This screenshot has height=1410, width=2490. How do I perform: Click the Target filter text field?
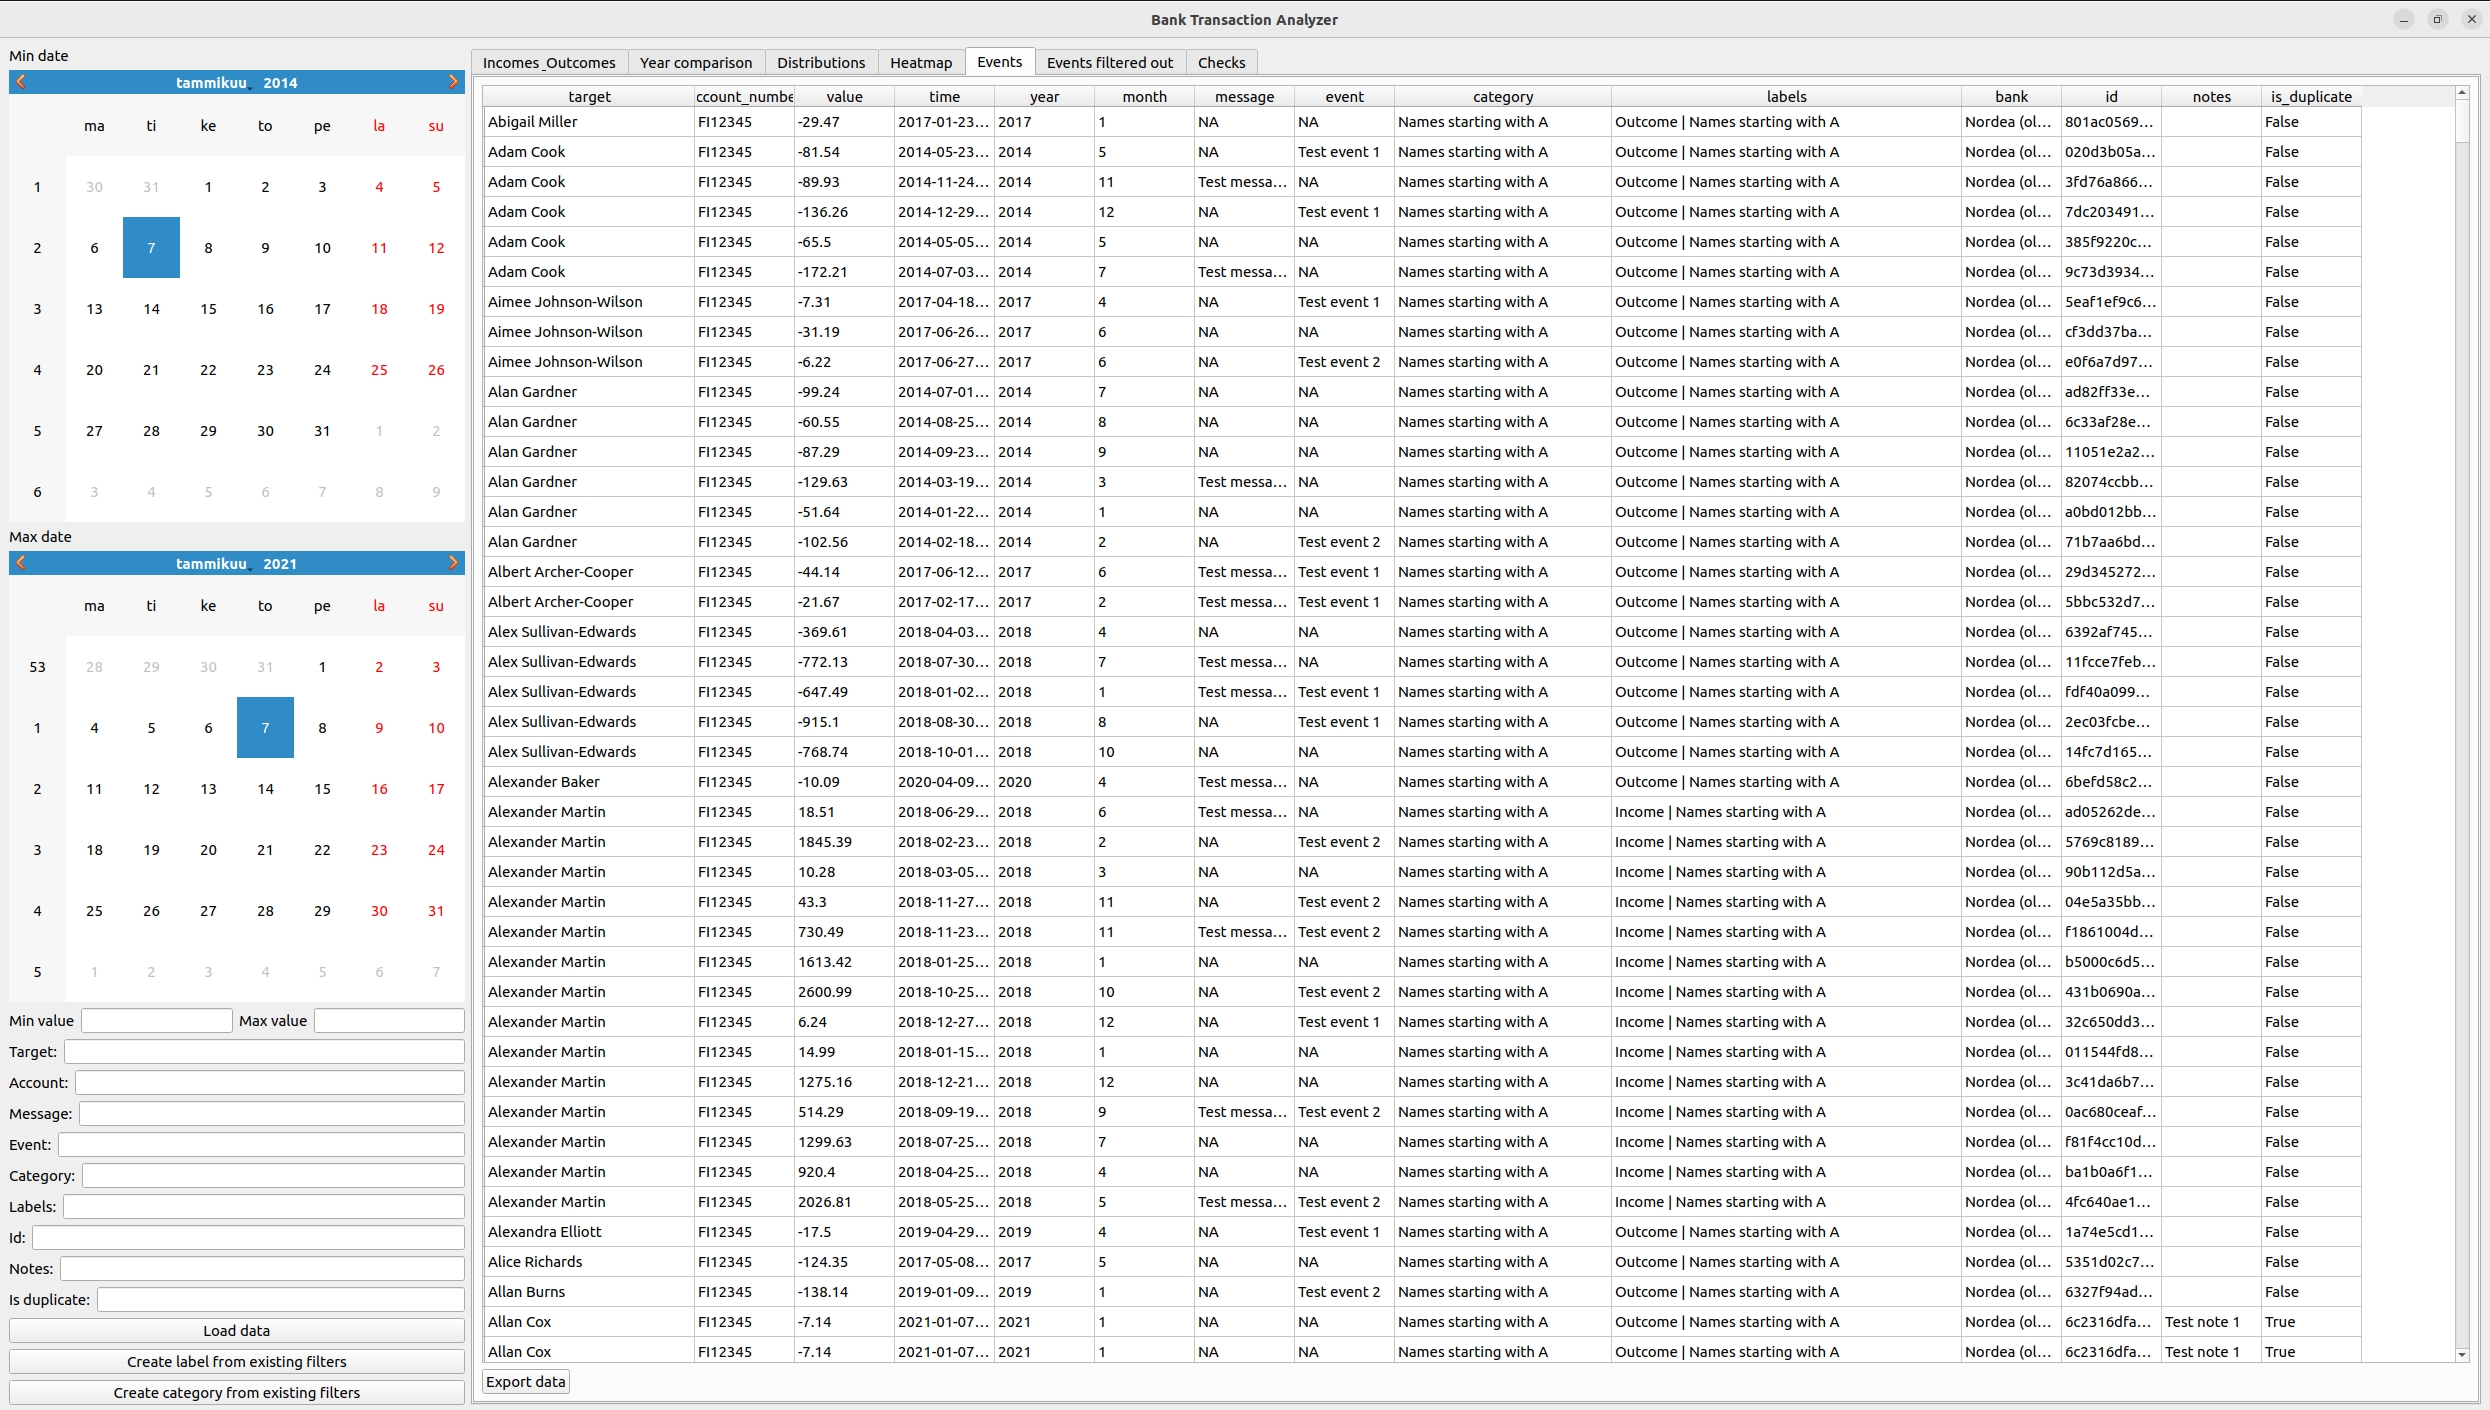click(x=264, y=1052)
